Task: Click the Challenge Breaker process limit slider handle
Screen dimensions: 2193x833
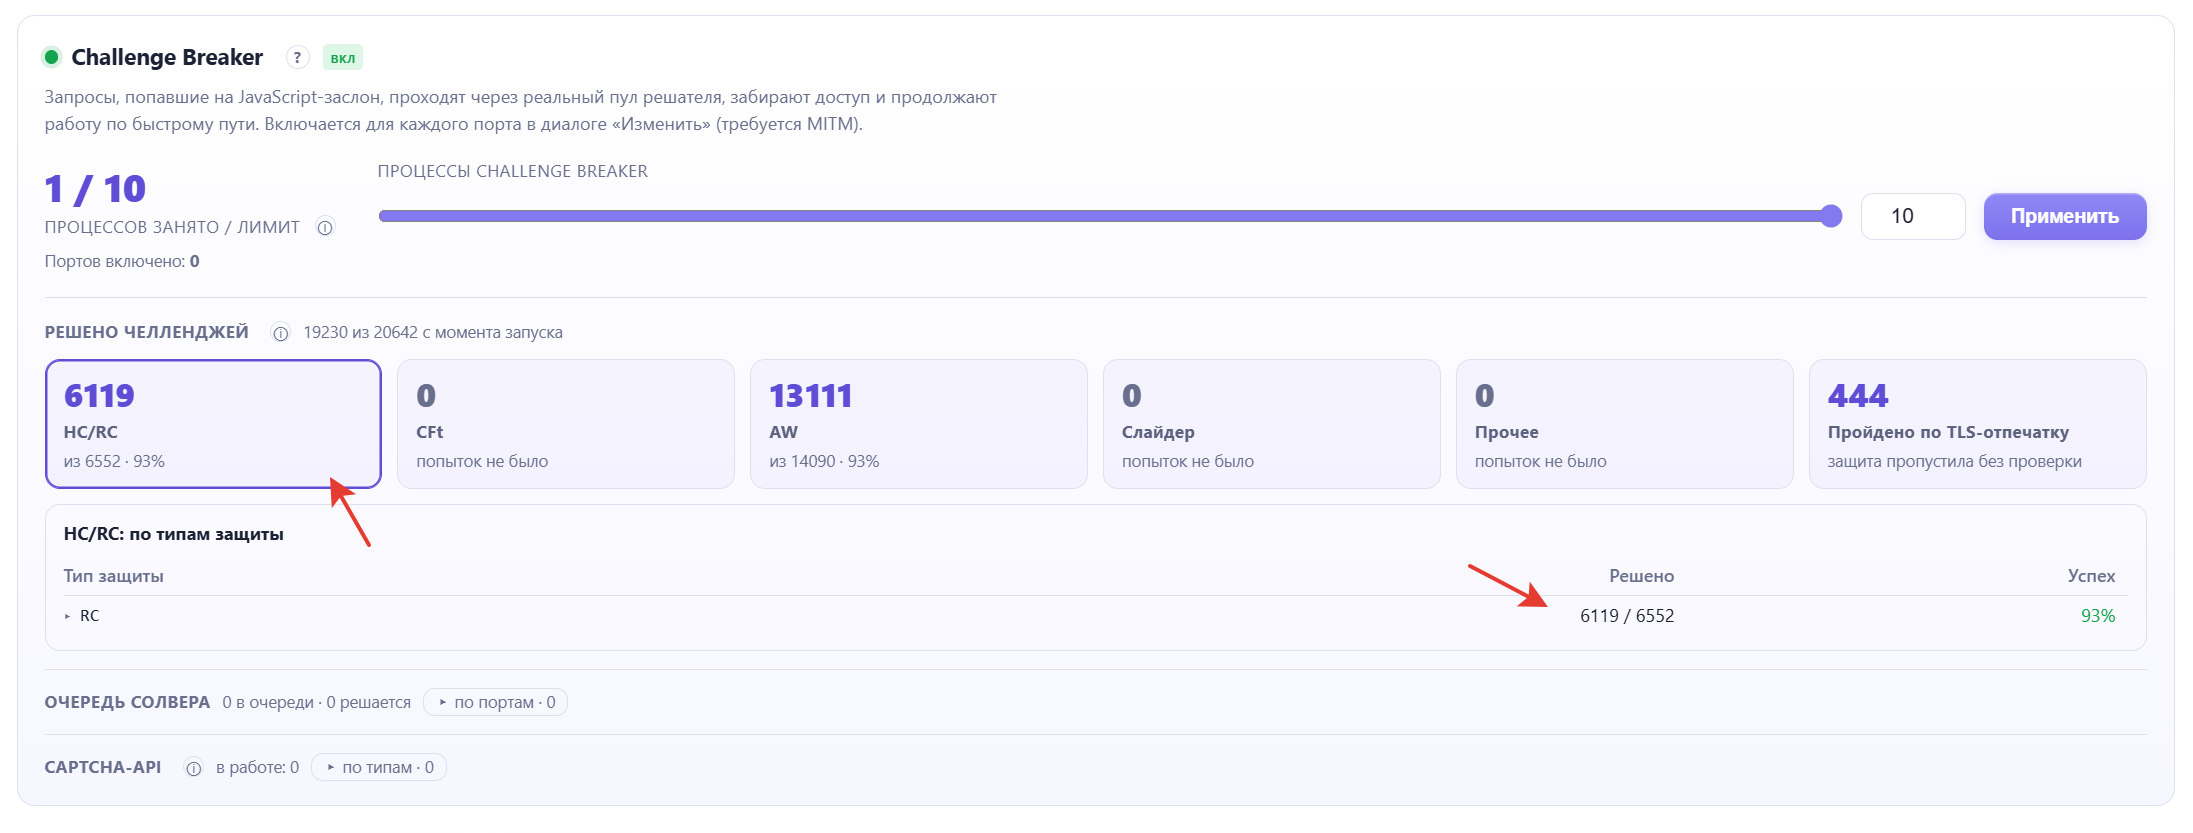Action: (1831, 216)
